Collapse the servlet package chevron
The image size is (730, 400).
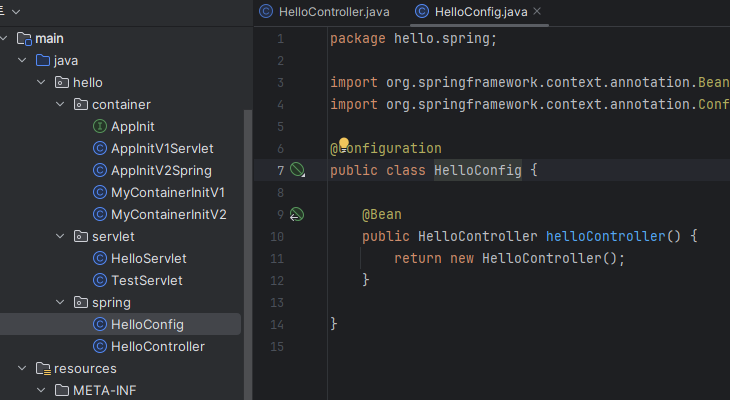(x=60, y=236)
